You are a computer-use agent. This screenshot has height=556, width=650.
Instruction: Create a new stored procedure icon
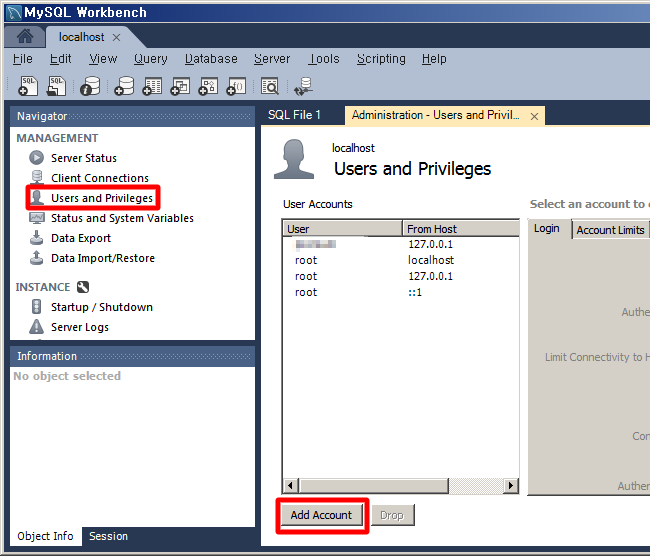(x=208, y=86)
